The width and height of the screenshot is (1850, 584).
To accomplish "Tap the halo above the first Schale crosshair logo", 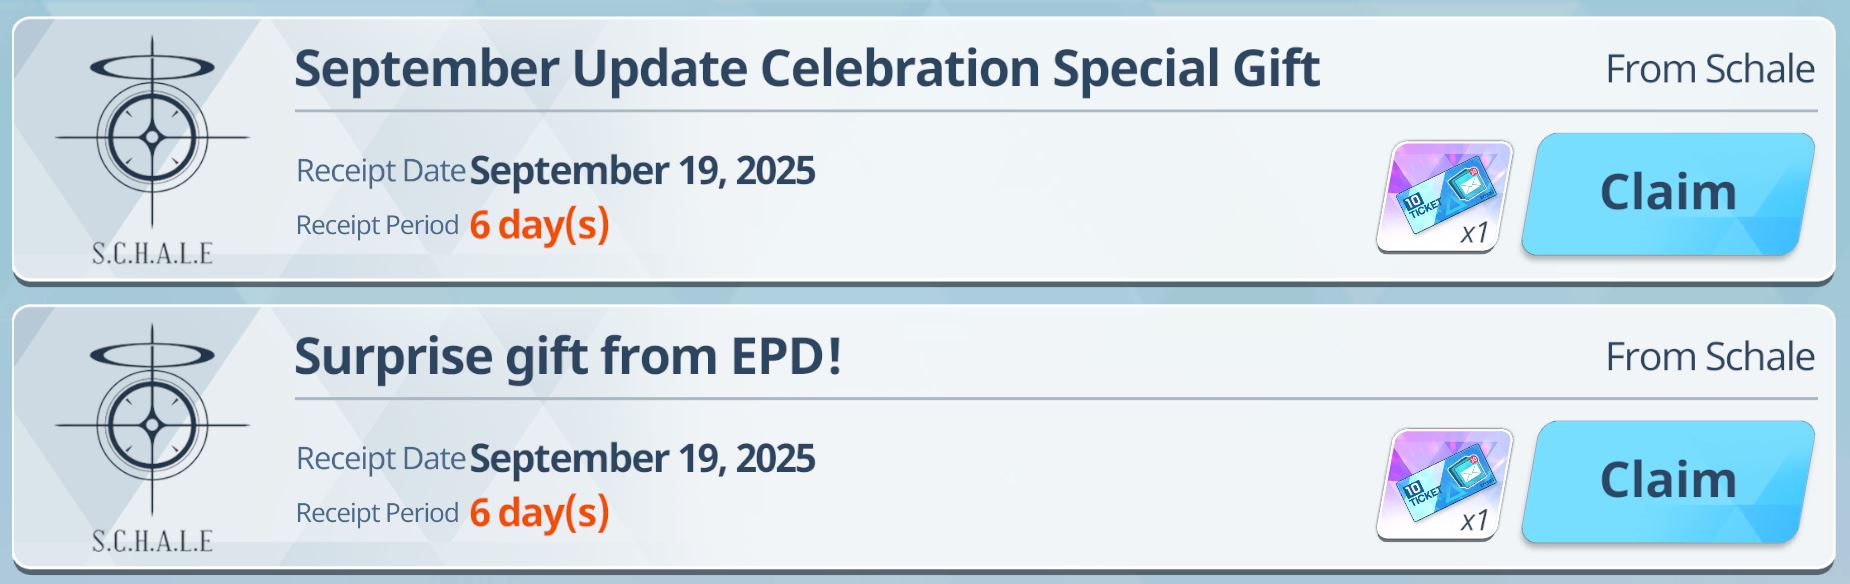I will [x=152, y=68].
